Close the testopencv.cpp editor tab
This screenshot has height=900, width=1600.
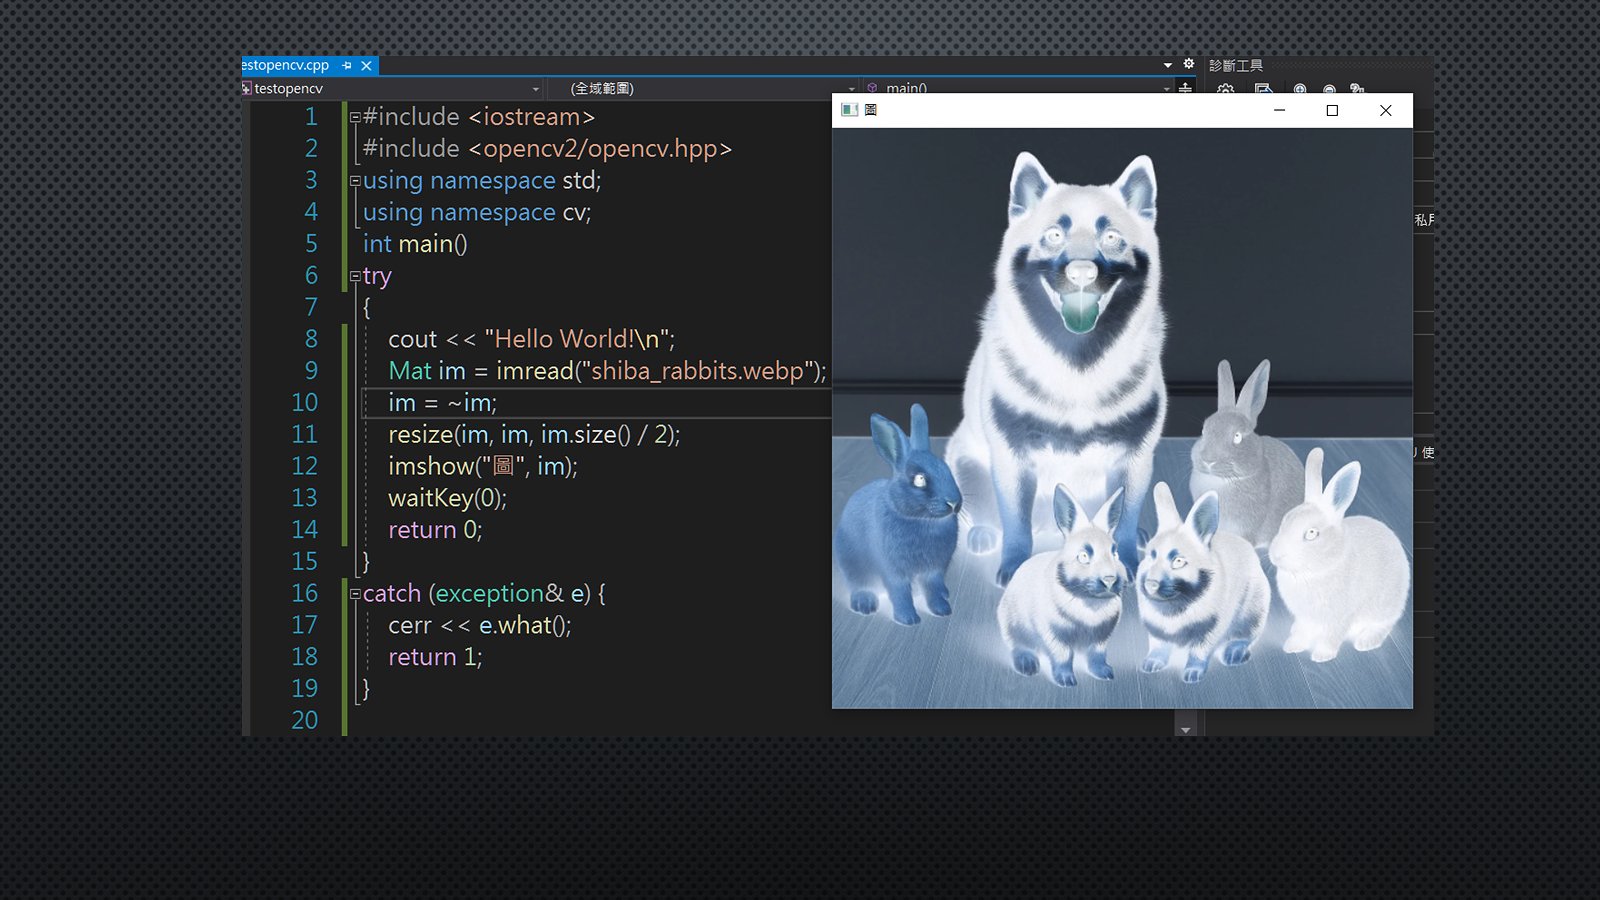(366, 65)
